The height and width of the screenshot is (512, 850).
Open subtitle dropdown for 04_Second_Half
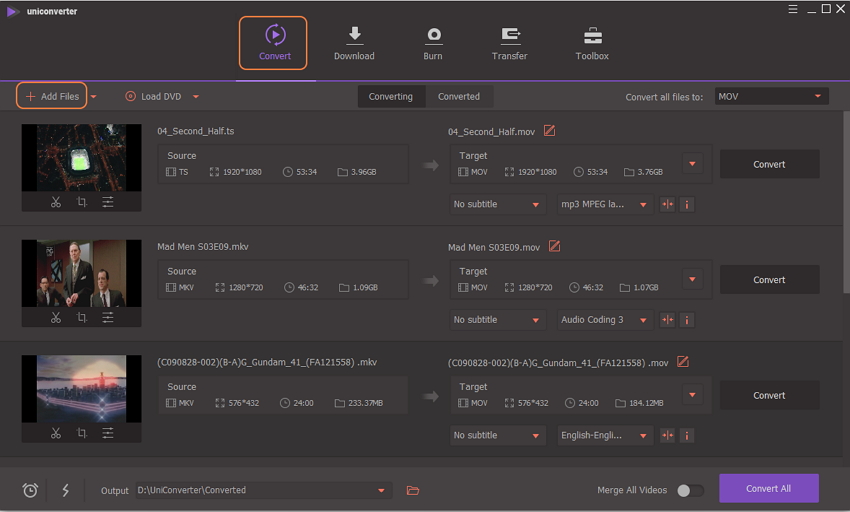tap(497, 204)
